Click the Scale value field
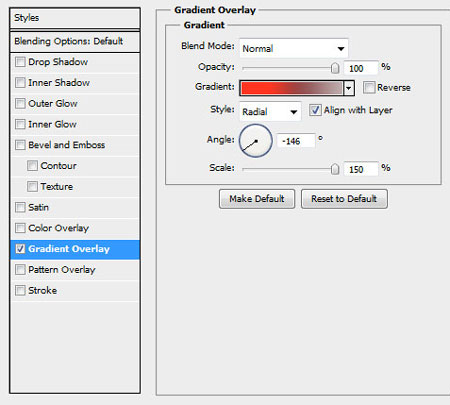 coord(361,169)
